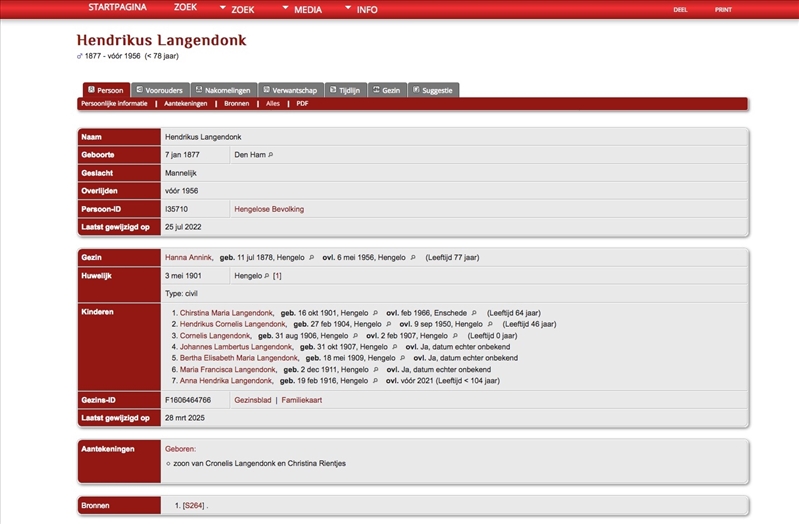799x524 pixels.
Task: Click Gezins-ID value F1606464766
Action: point(188,400)
